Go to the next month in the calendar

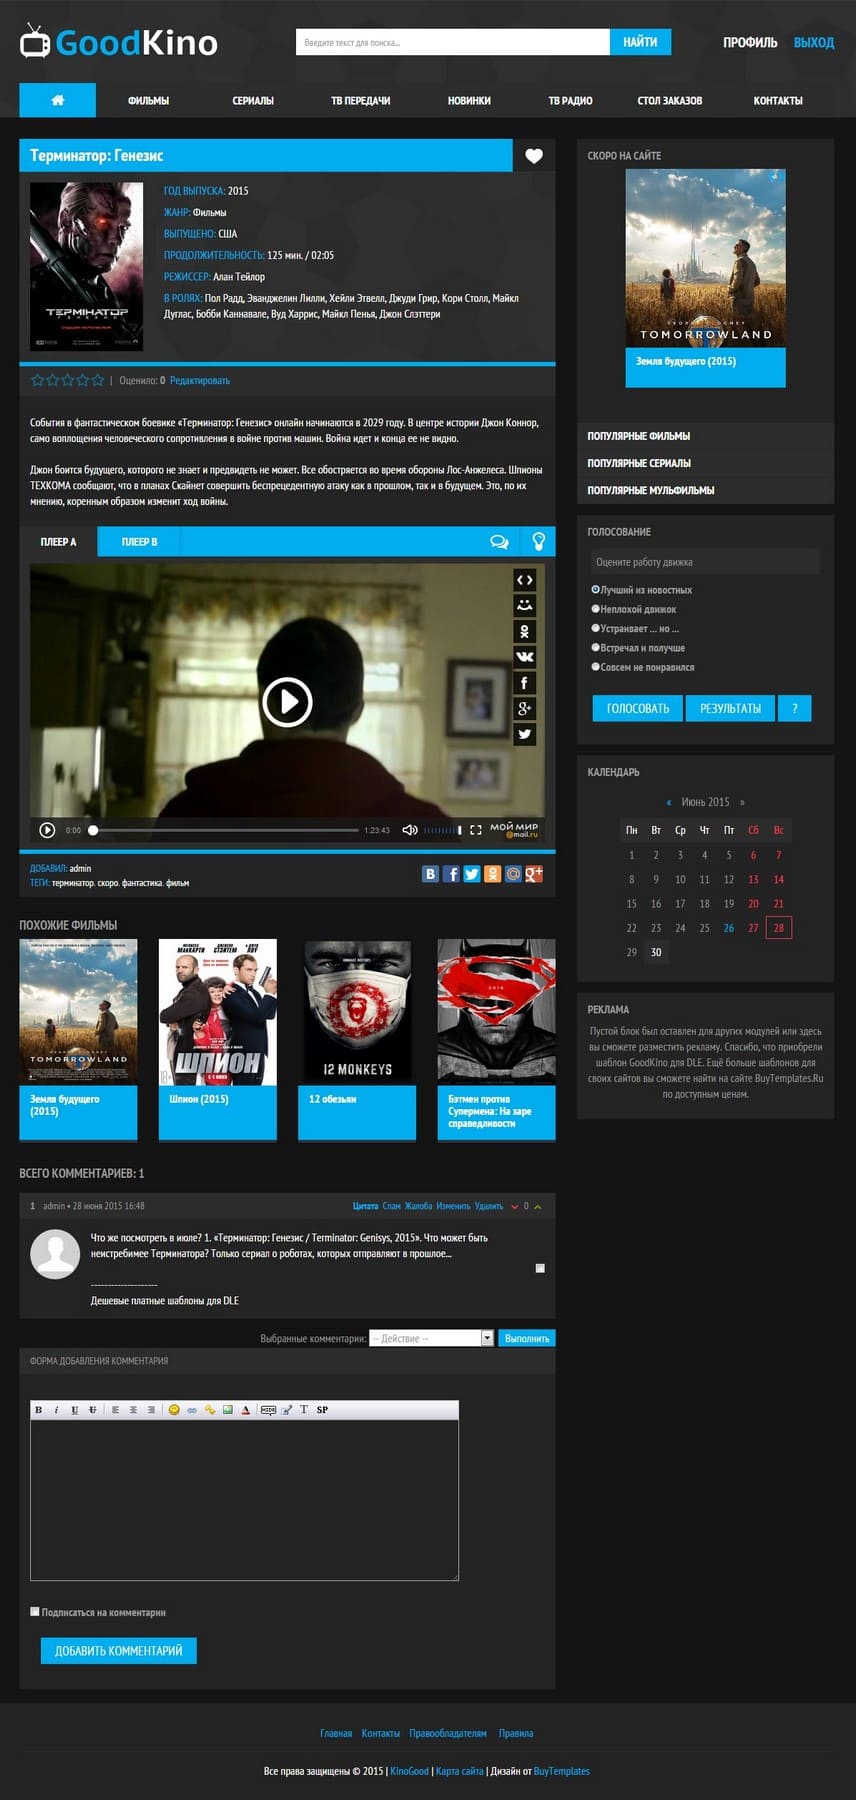click(x=741, y=802)
